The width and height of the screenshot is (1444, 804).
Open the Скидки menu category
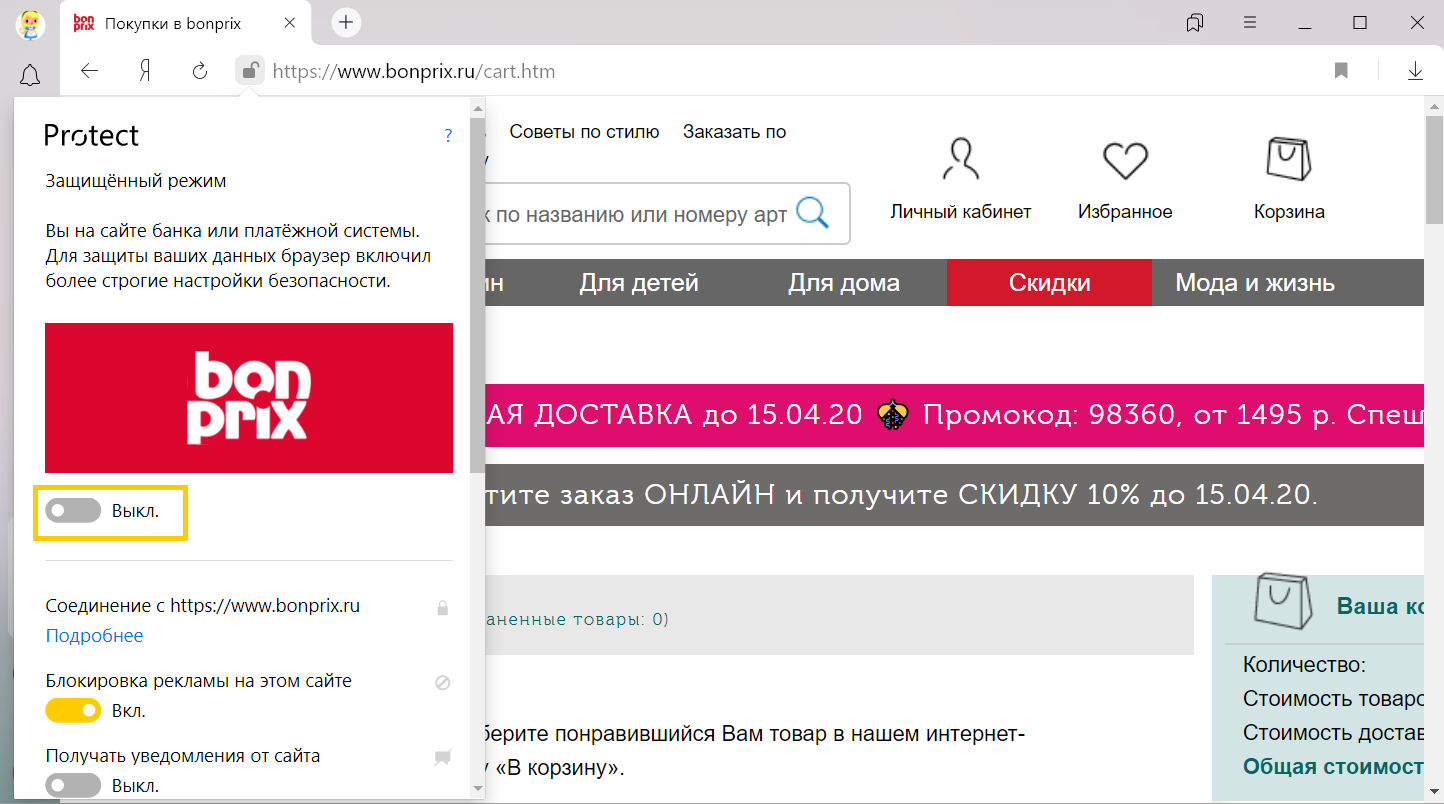(1049, 283)
